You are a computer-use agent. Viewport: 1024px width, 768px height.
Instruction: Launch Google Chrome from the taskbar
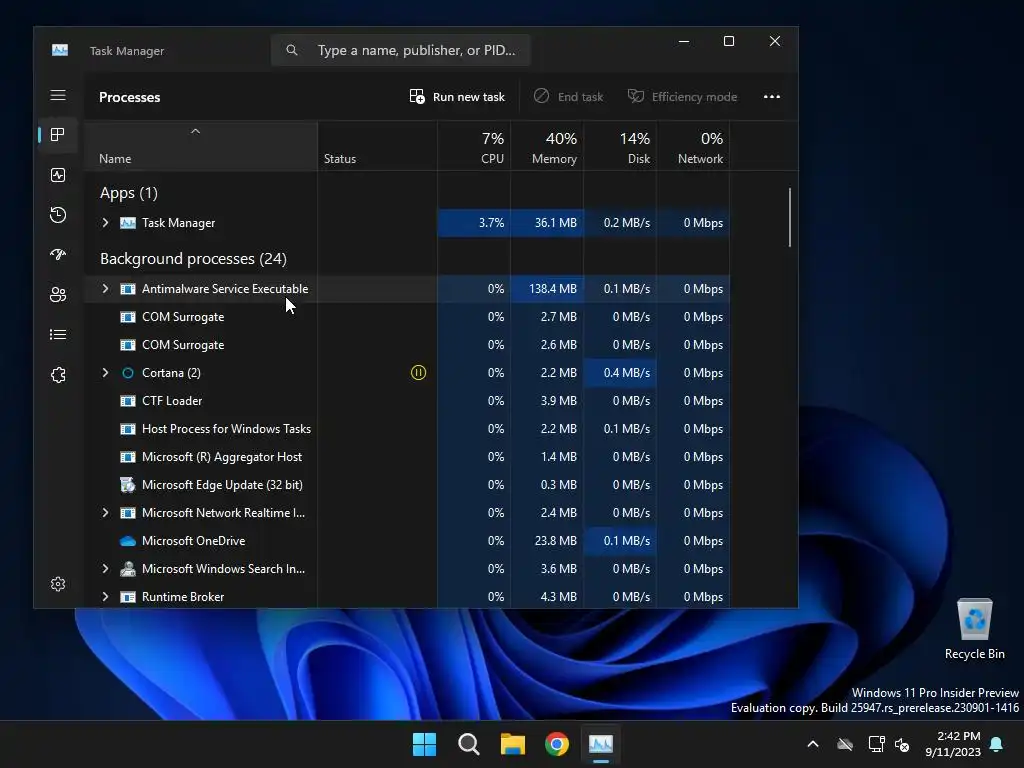(x=557, y=744)
